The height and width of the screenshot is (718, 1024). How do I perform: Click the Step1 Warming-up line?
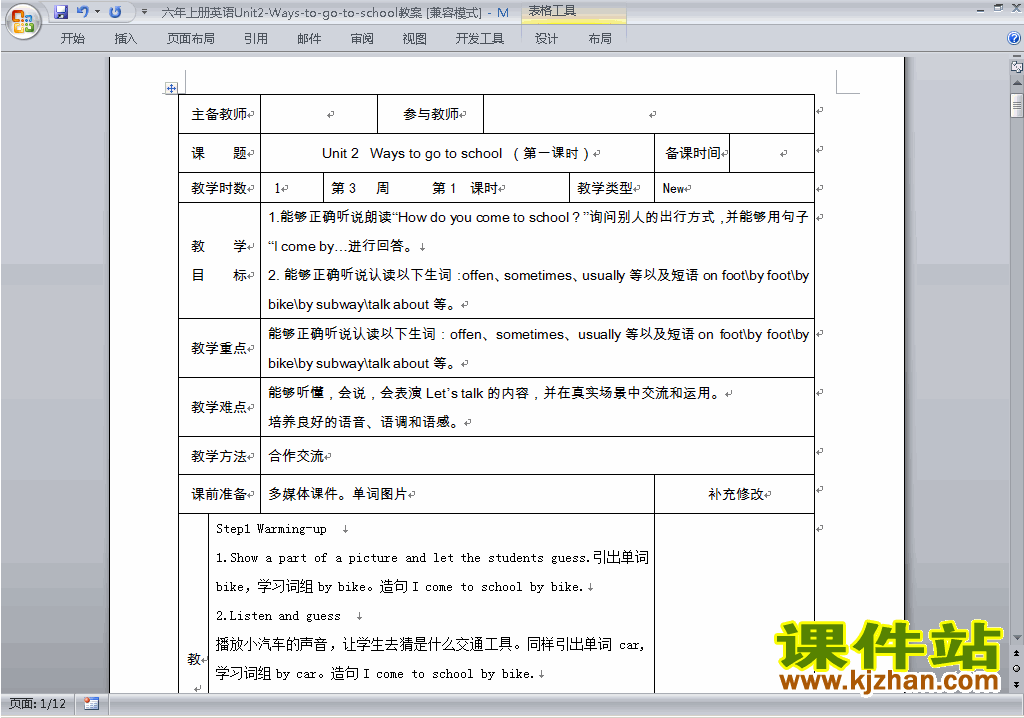271,529
